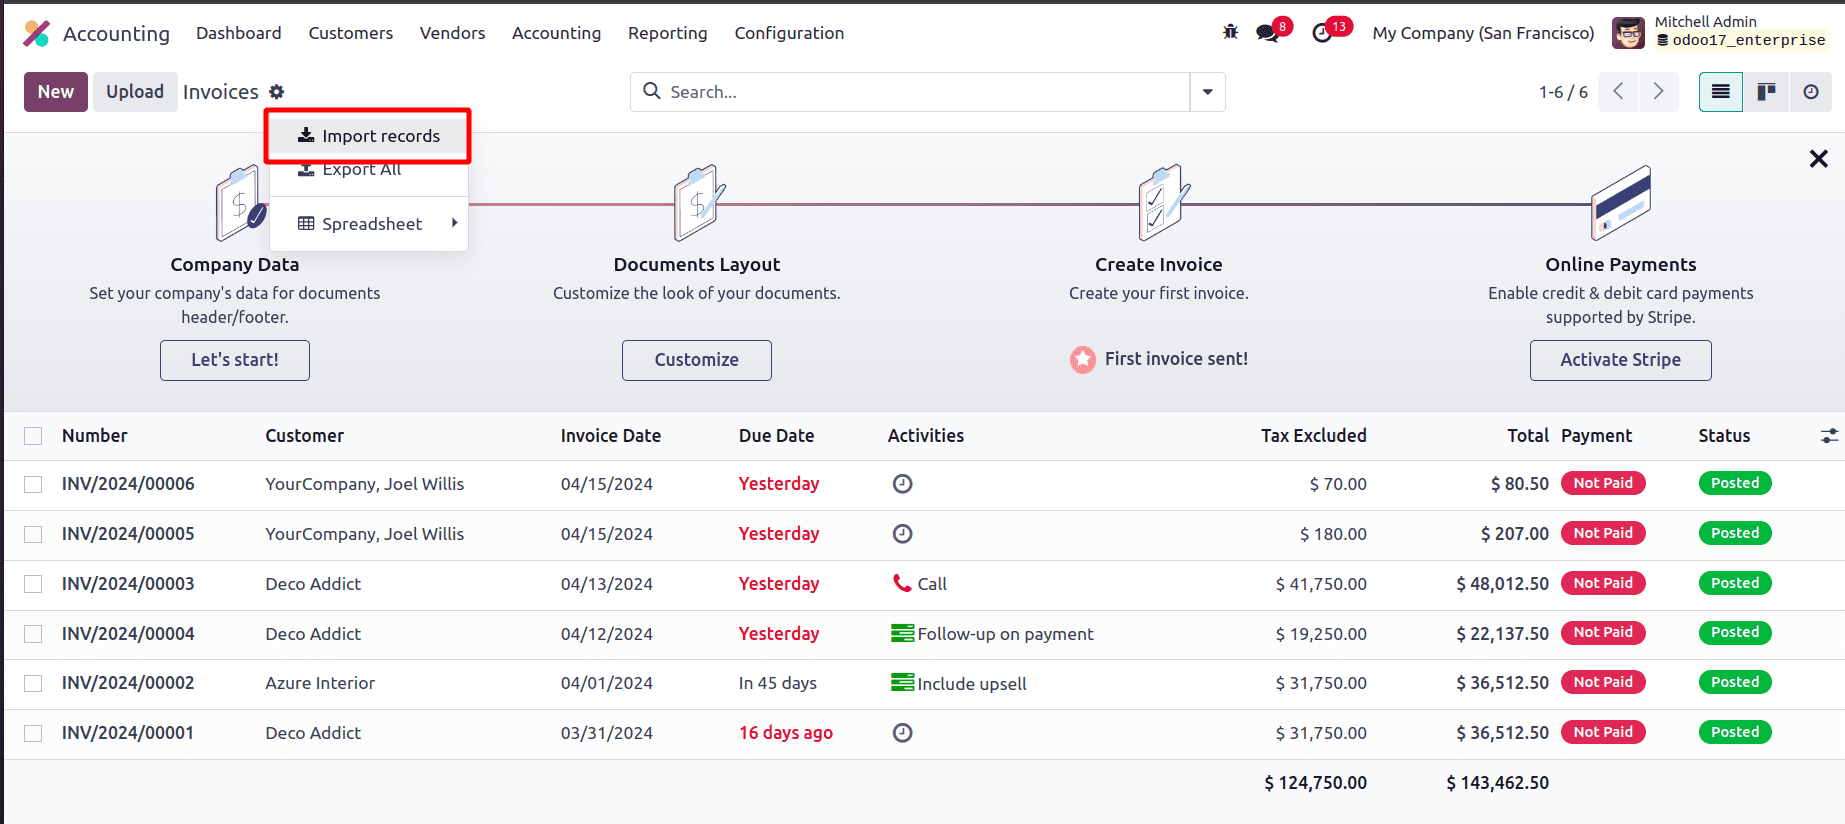This screenshot has height=824, width=1845.
Task: Click the Not Paid badge for INV/2024/00002
Action: [x=1603, y=682]
